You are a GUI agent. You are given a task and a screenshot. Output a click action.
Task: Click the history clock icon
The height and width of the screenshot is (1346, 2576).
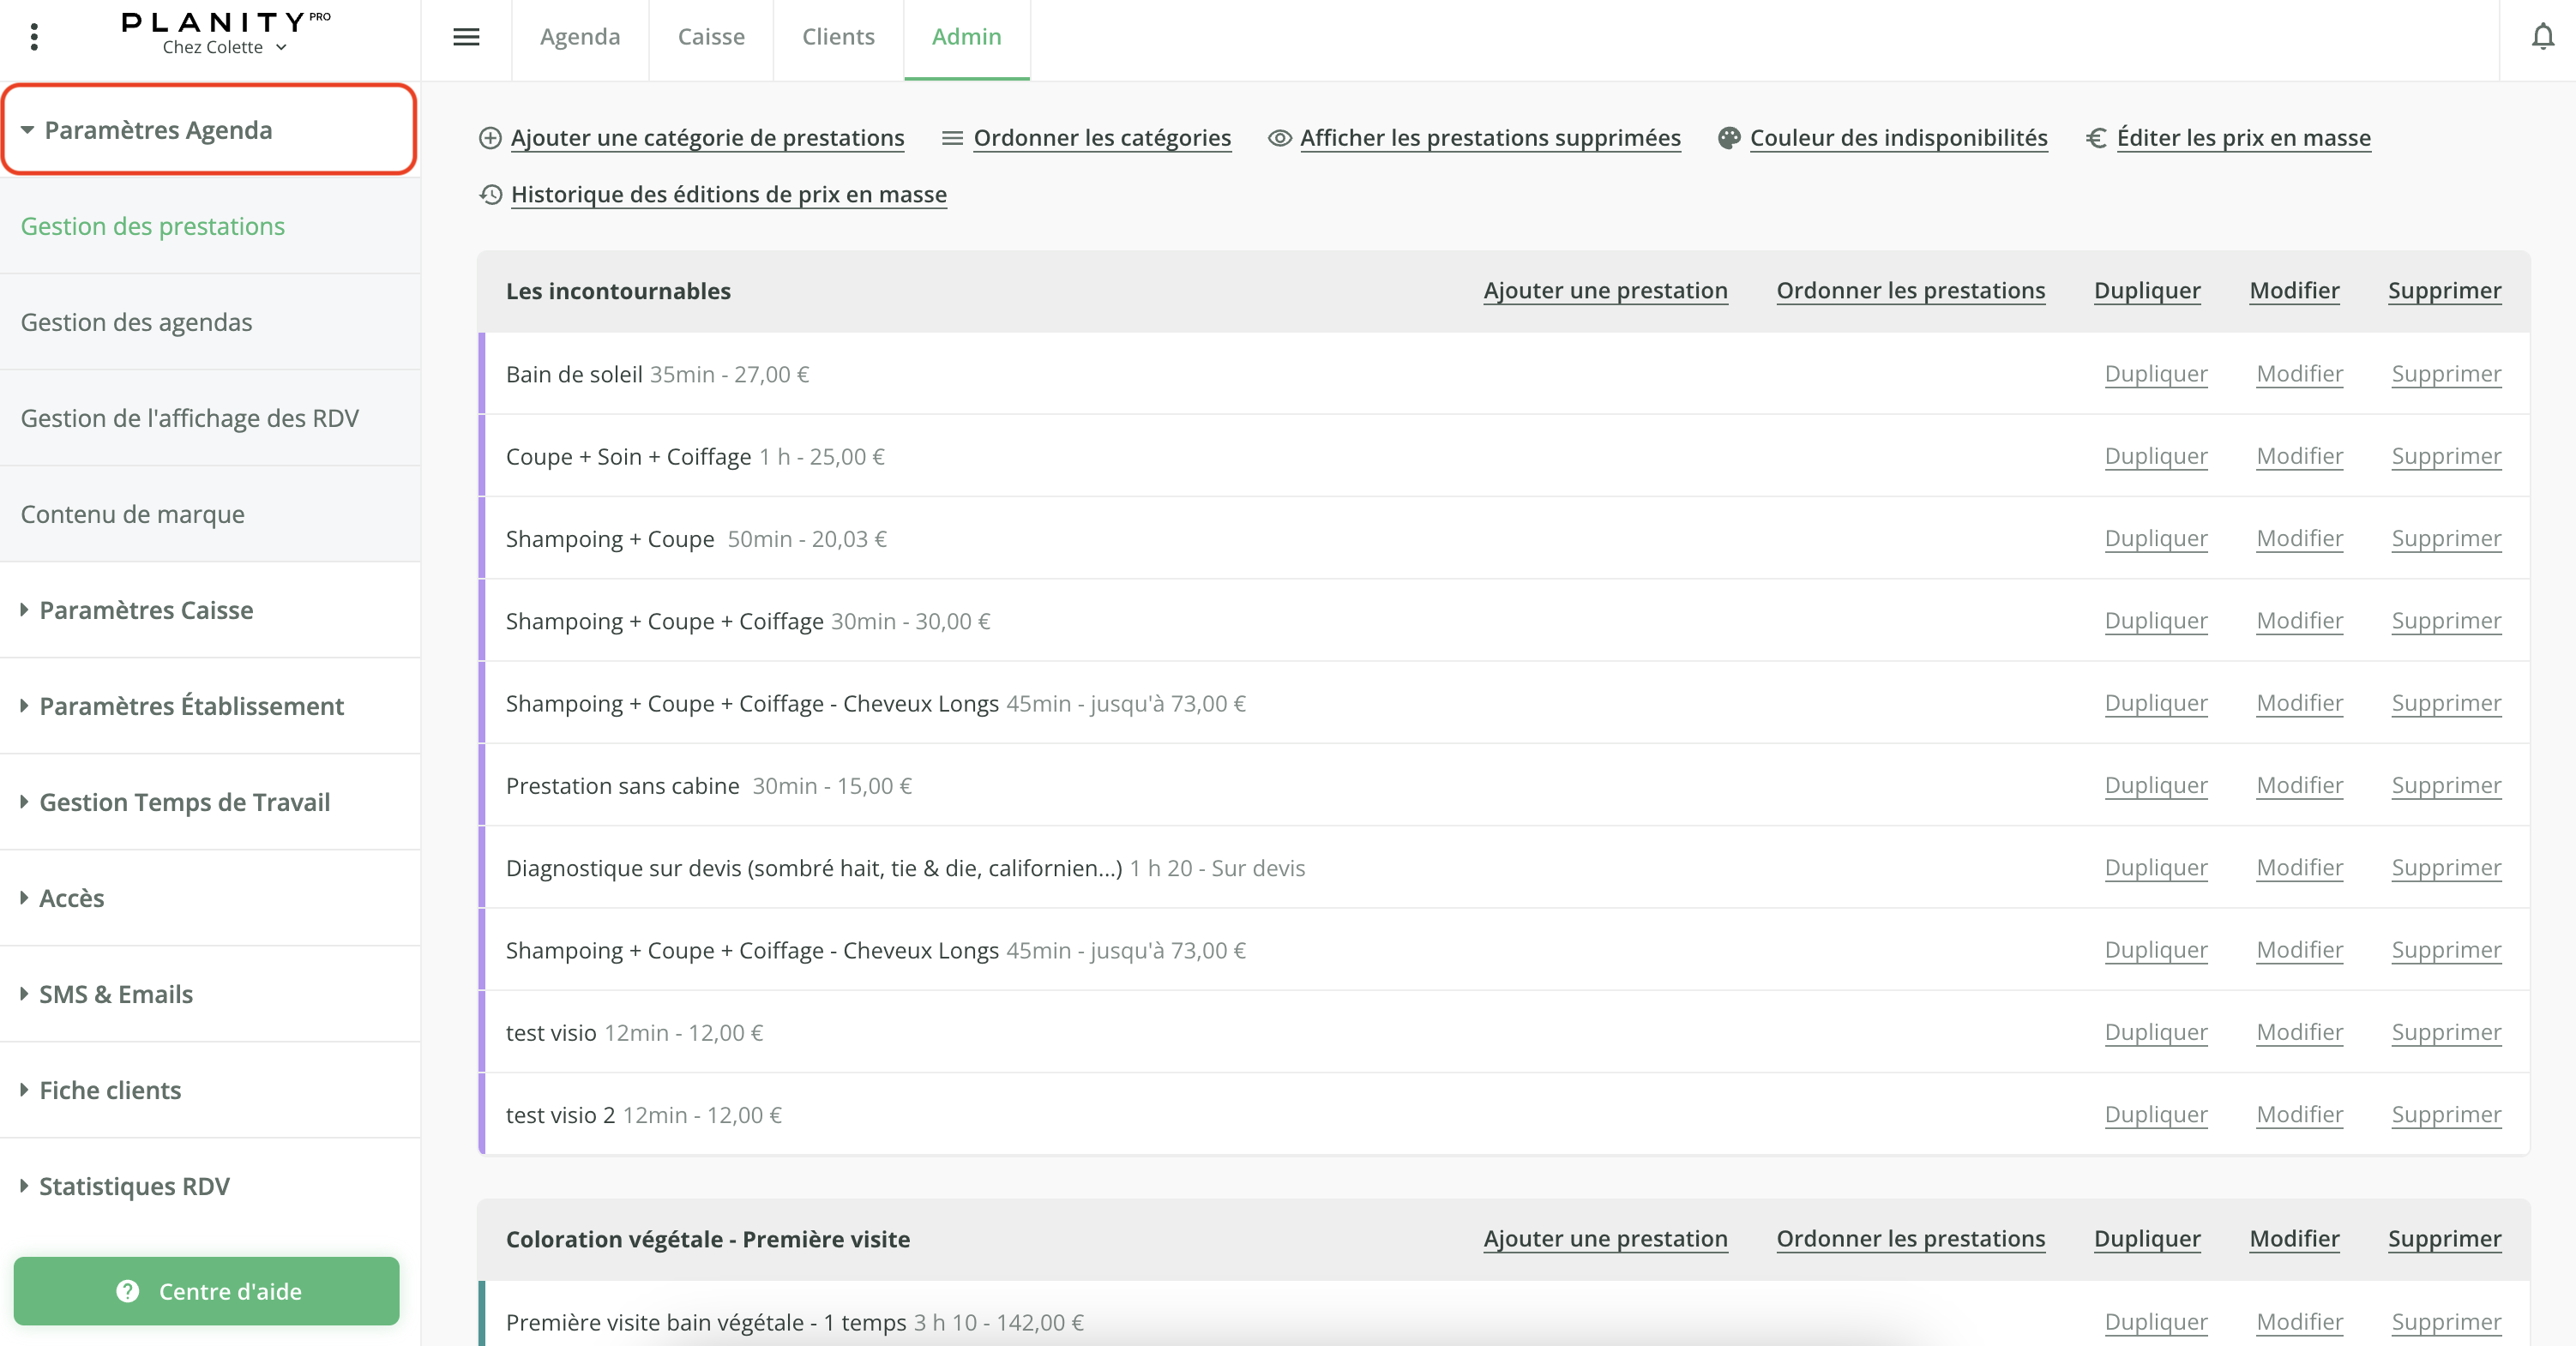[490, 194]
